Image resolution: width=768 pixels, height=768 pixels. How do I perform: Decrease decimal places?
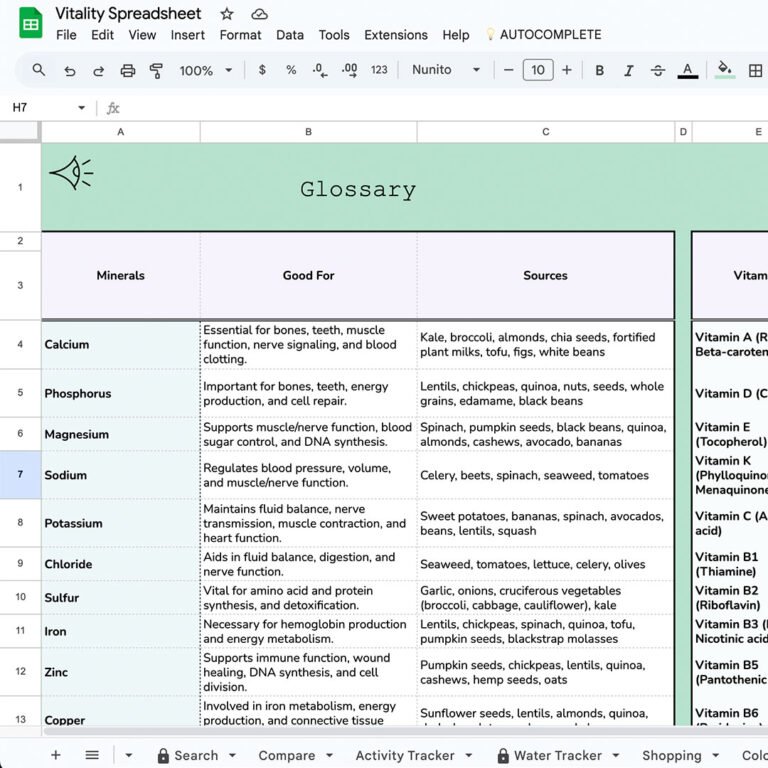click(320, 70)
